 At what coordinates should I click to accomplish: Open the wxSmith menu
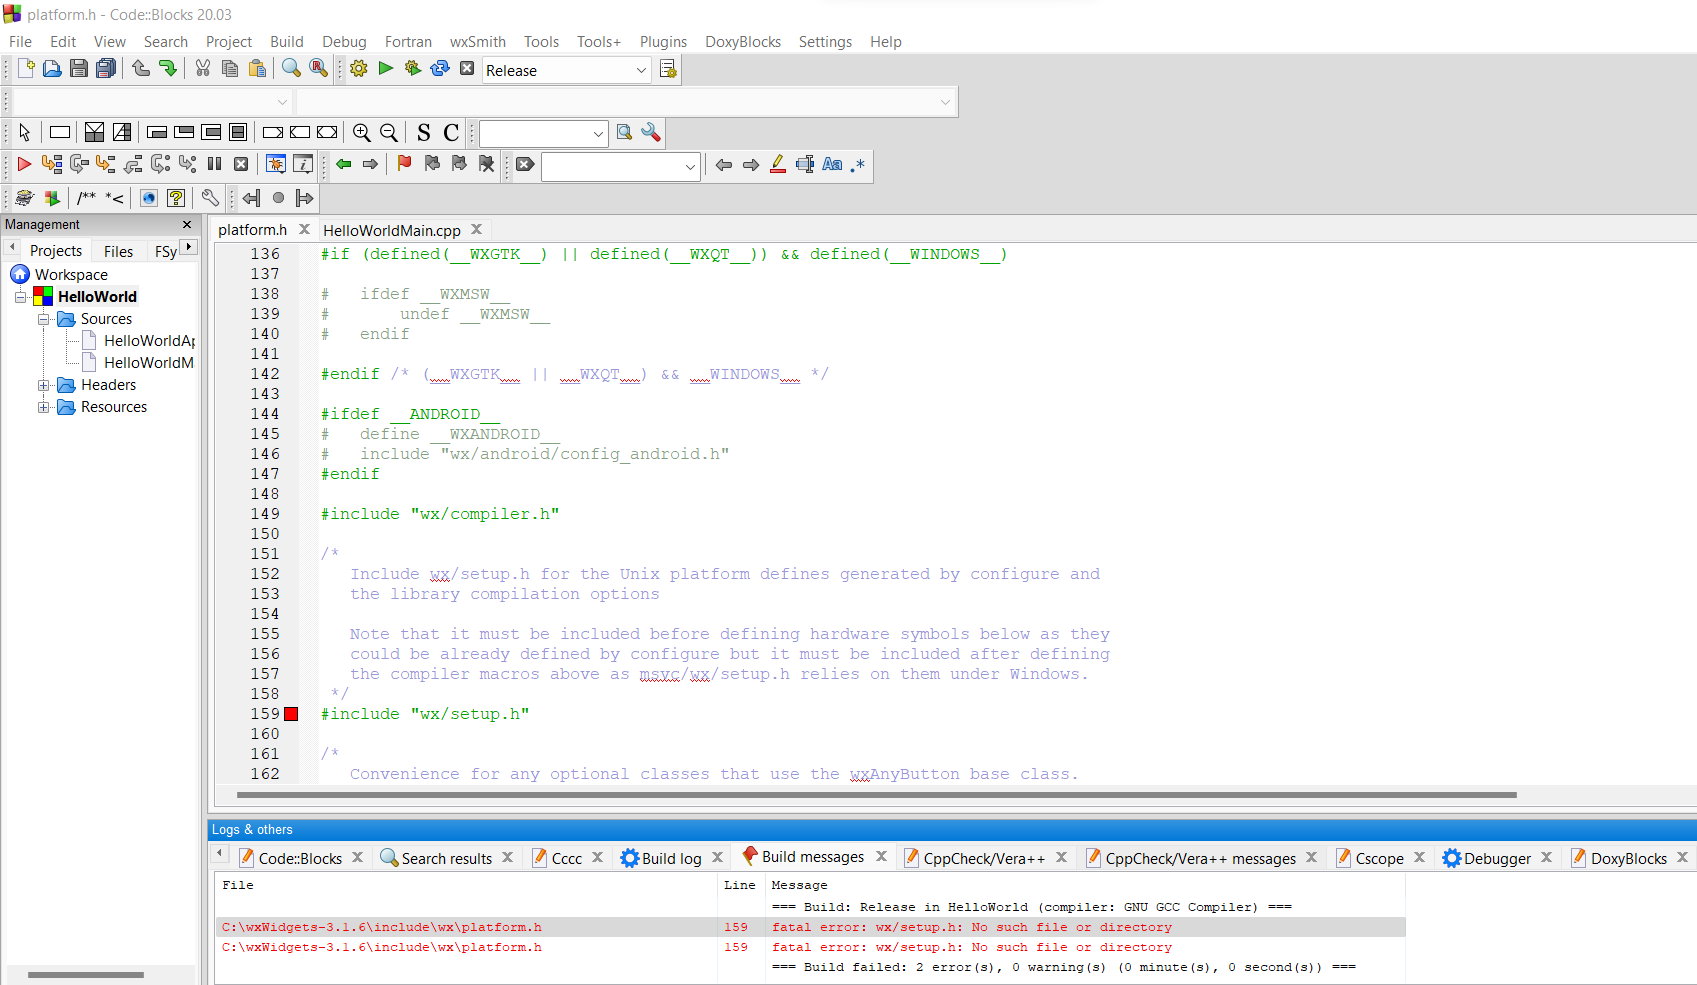pyautogui.click(x=477, y=41)
